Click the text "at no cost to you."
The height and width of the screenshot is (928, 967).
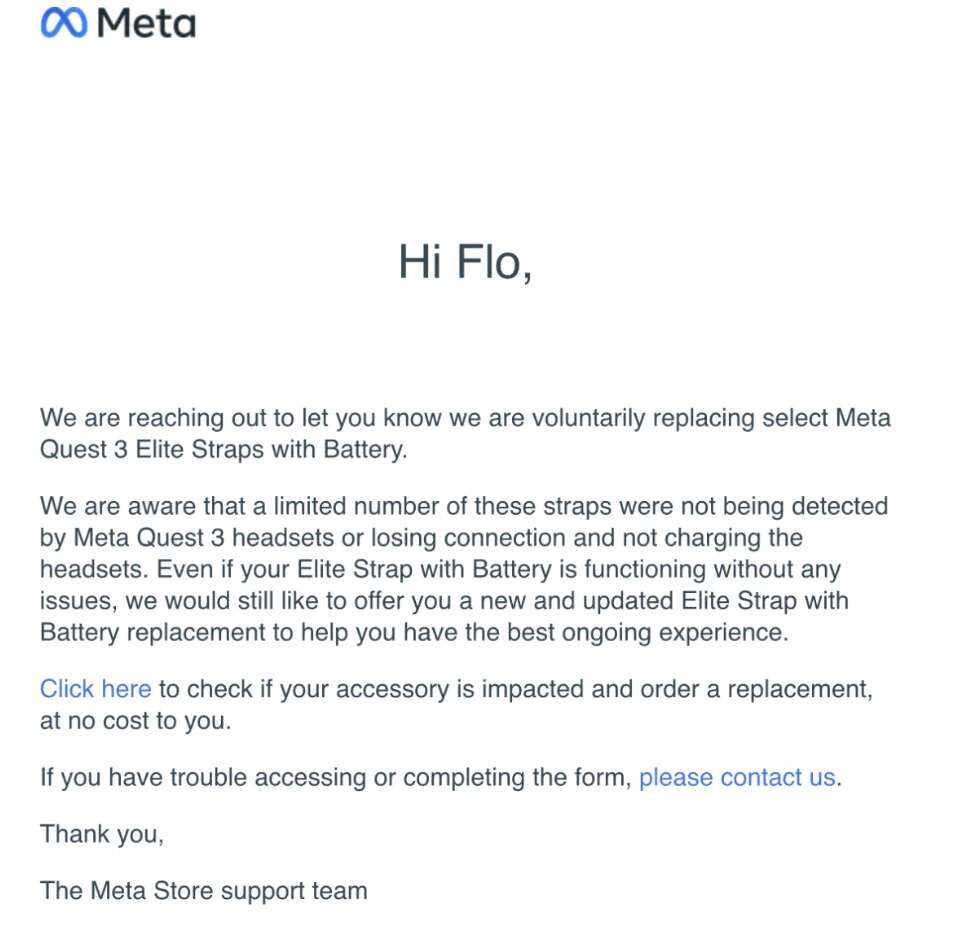(135, 720)
